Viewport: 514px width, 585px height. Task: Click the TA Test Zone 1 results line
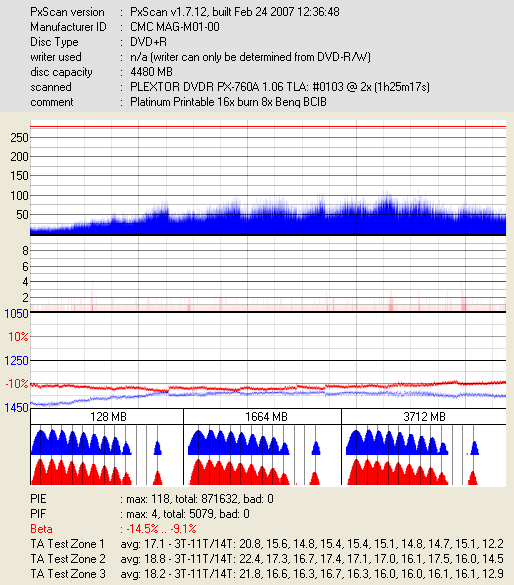(x=267, y=544)
